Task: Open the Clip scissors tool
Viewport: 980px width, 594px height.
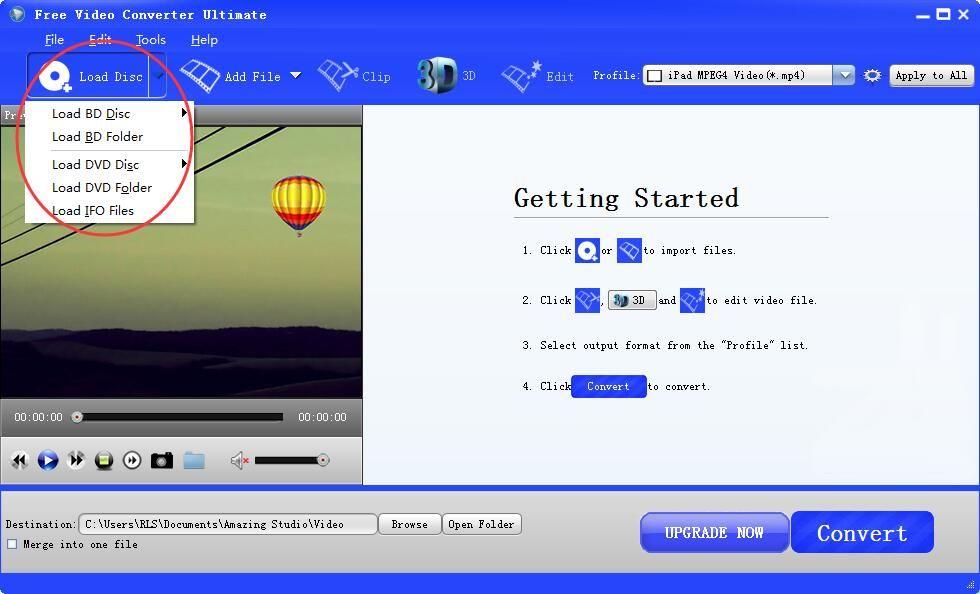Action: (x=338, y=76)
